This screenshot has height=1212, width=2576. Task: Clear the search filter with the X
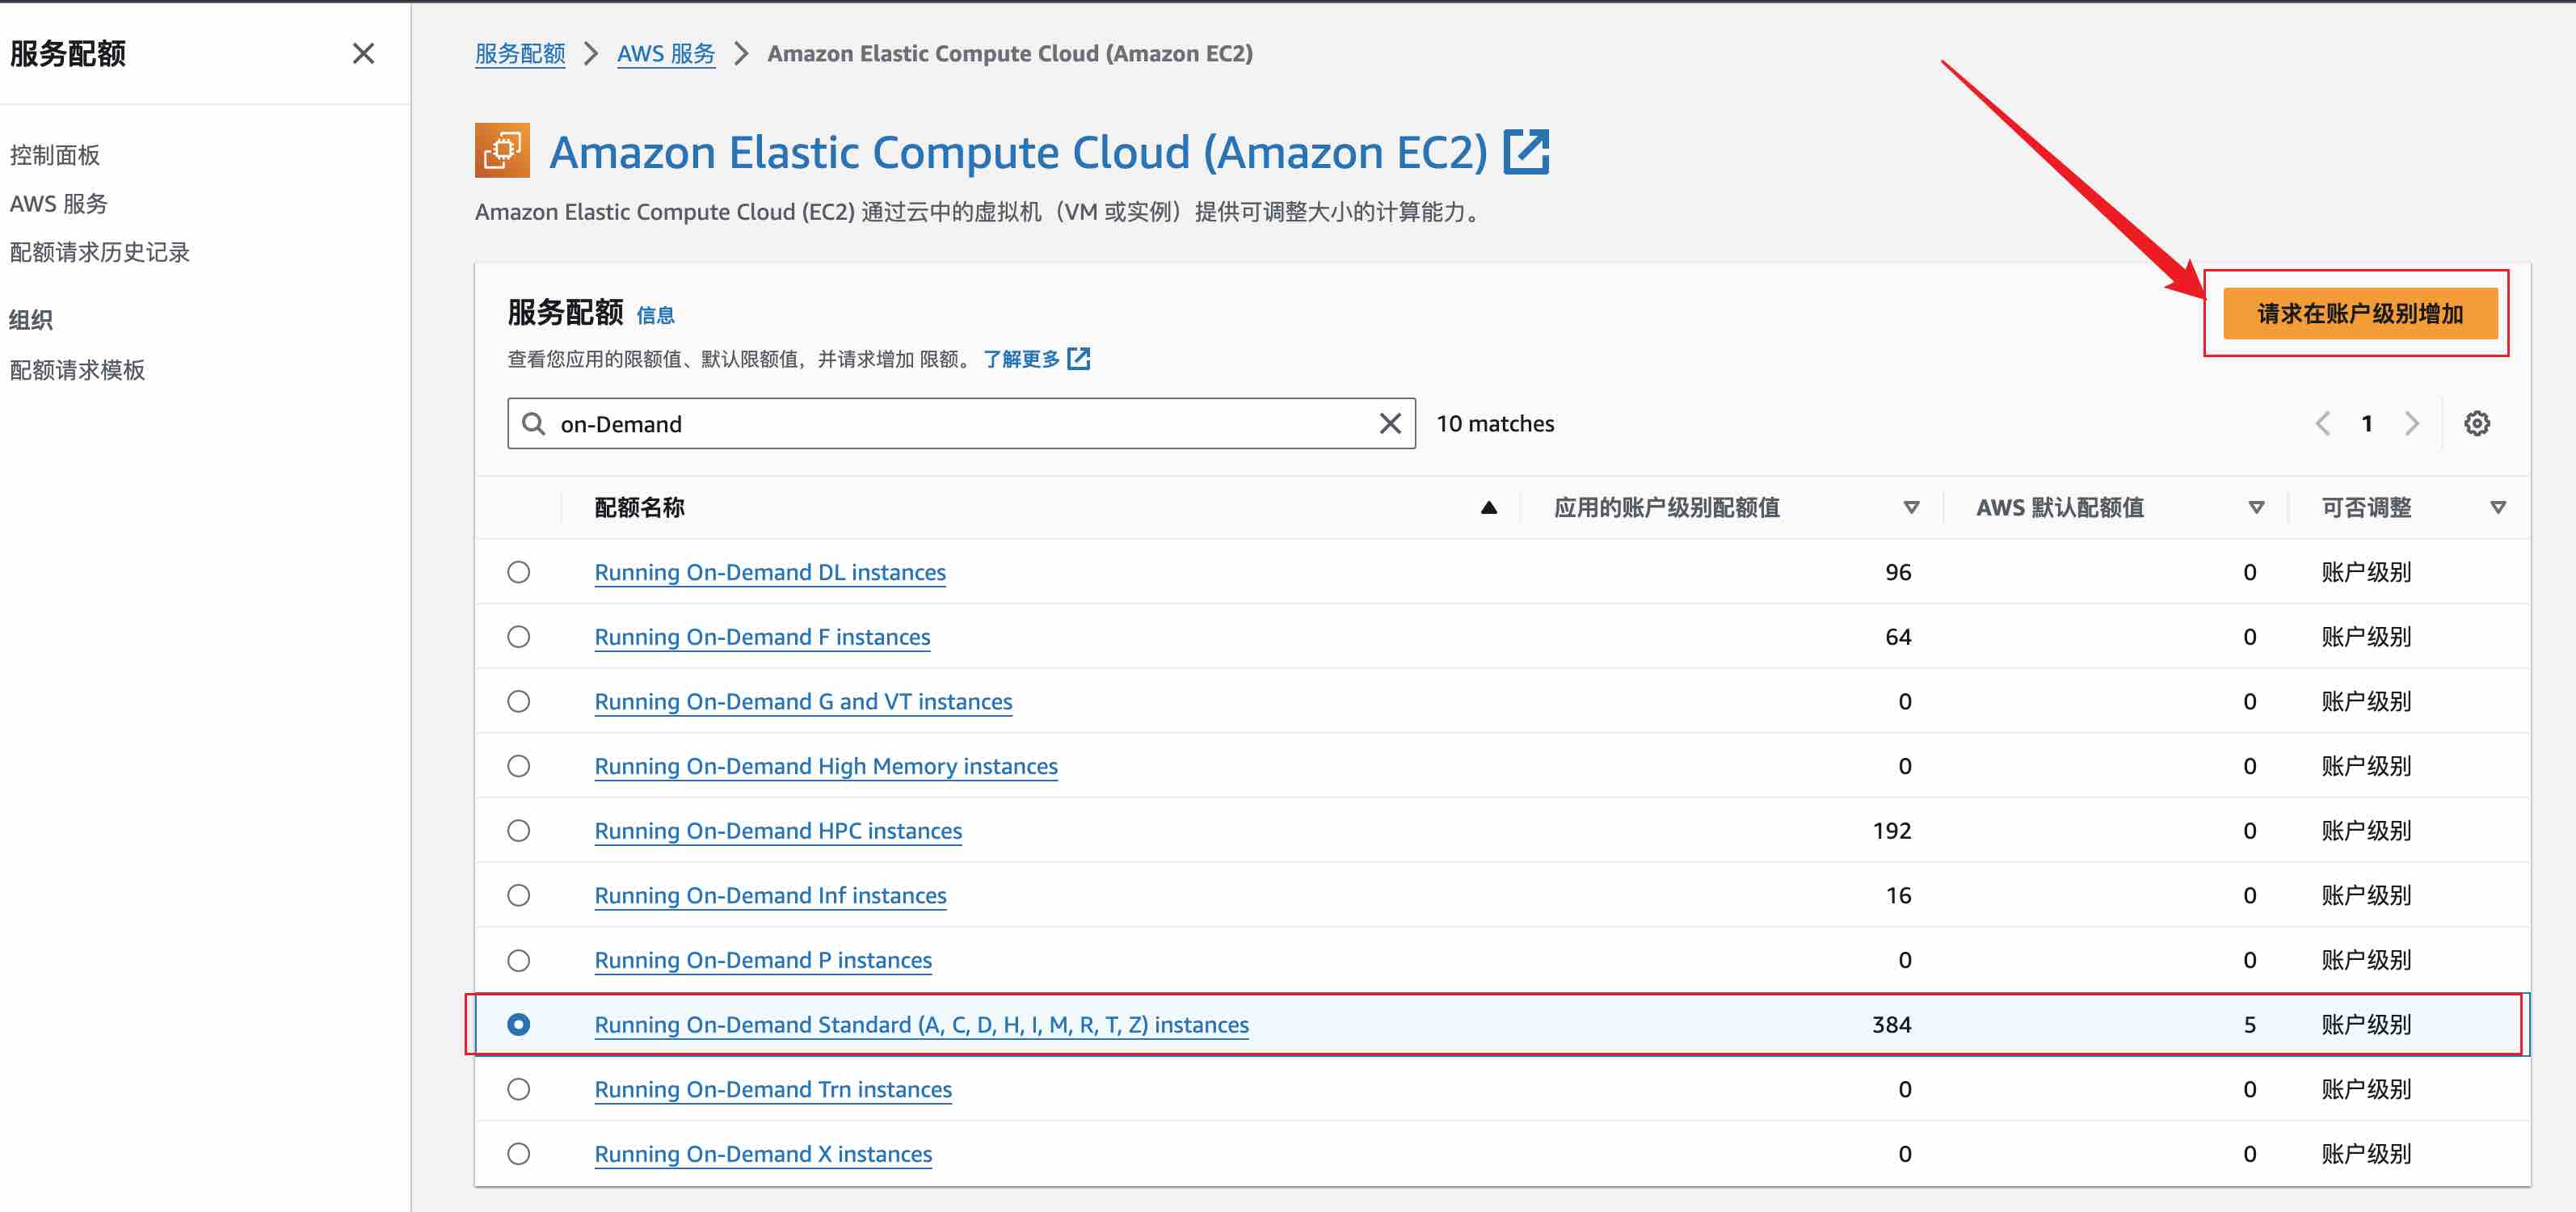[x=1390, y=424]
